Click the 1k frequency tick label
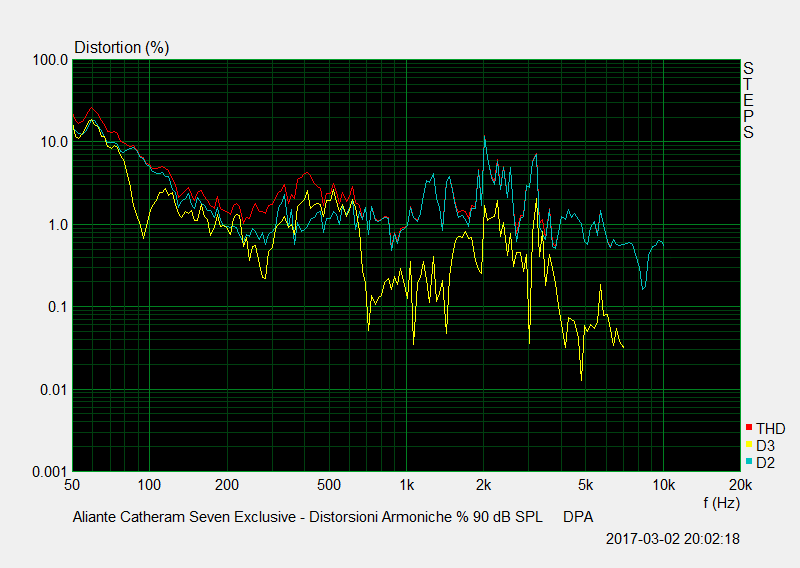The height and width of the screenshot is (568, 800). 406,485
